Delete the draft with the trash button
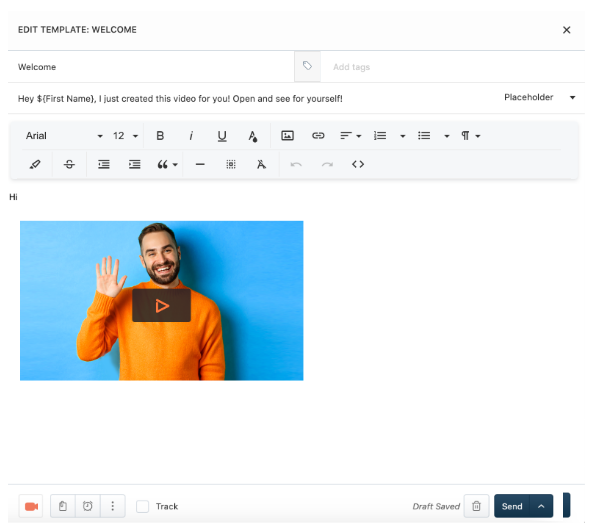Screen dimensions: 589x529 (x=476, y=506)
